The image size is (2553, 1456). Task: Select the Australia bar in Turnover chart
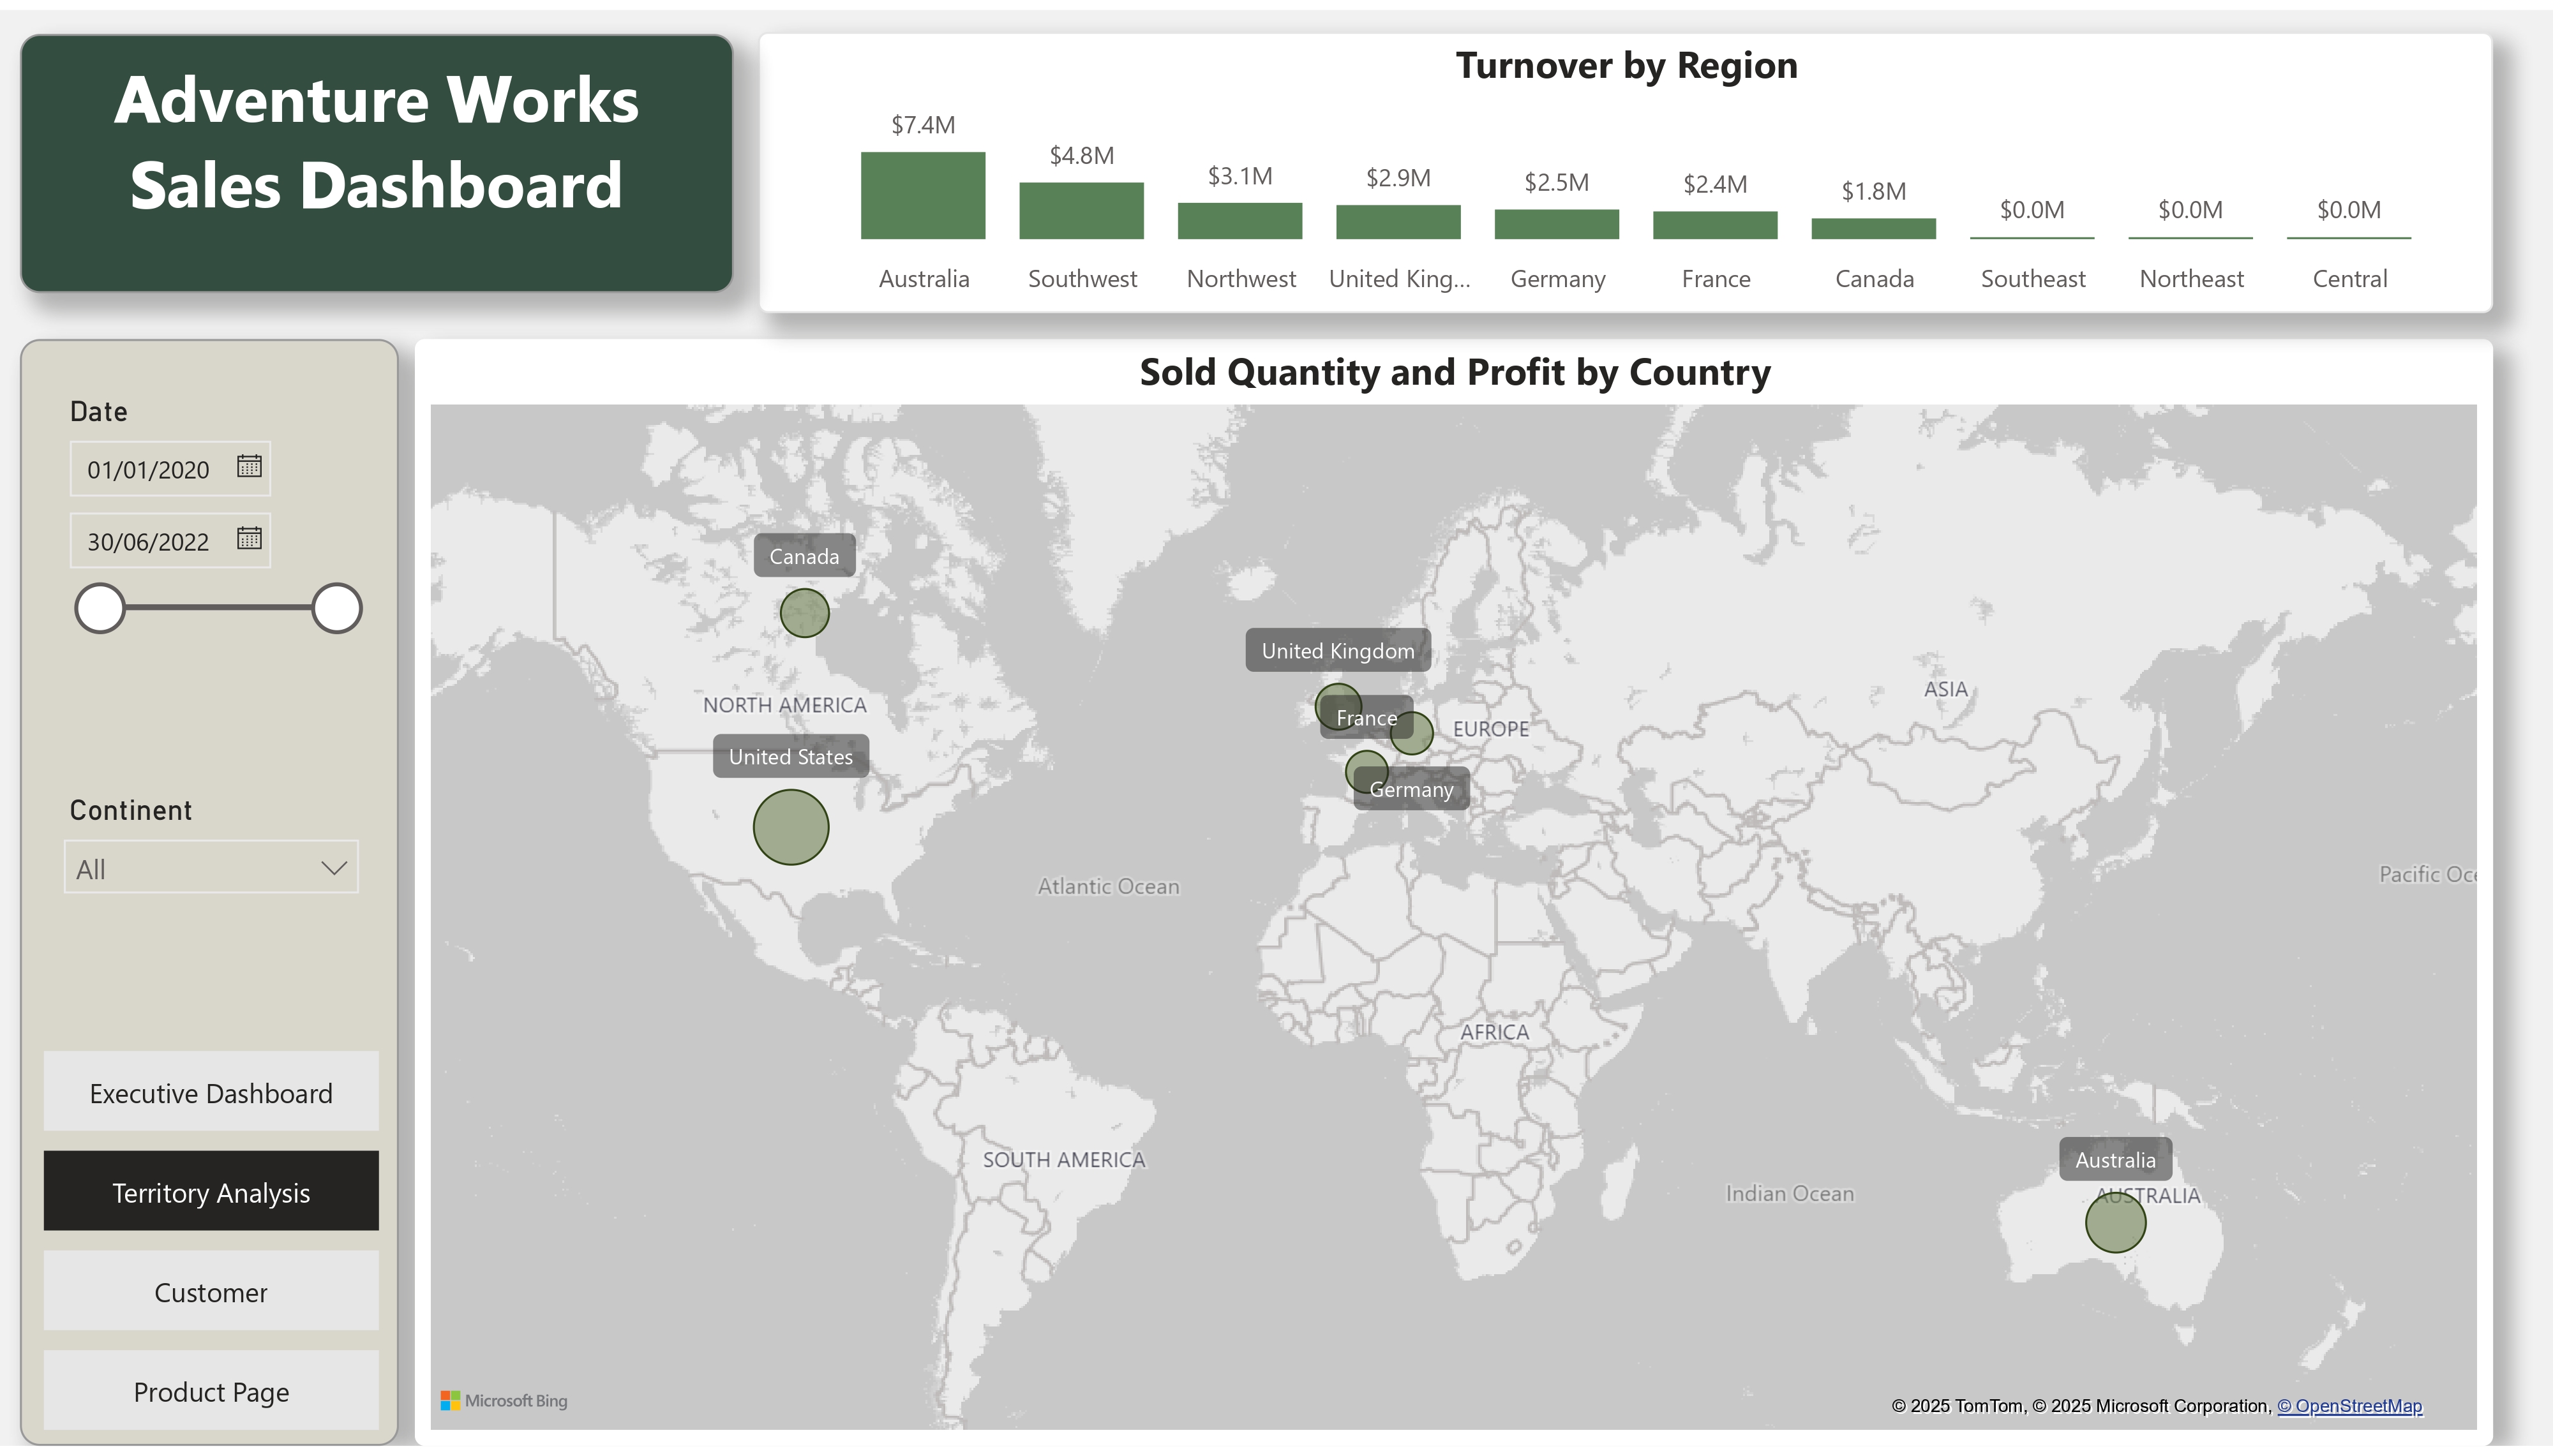point(923,195)
